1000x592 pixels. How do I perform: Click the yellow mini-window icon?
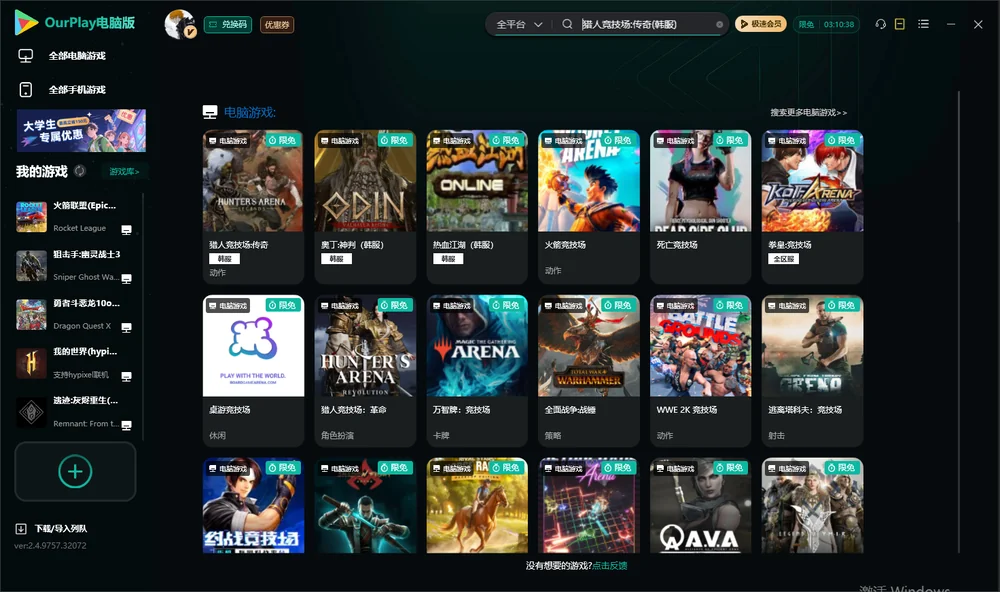tap(900, 24)
